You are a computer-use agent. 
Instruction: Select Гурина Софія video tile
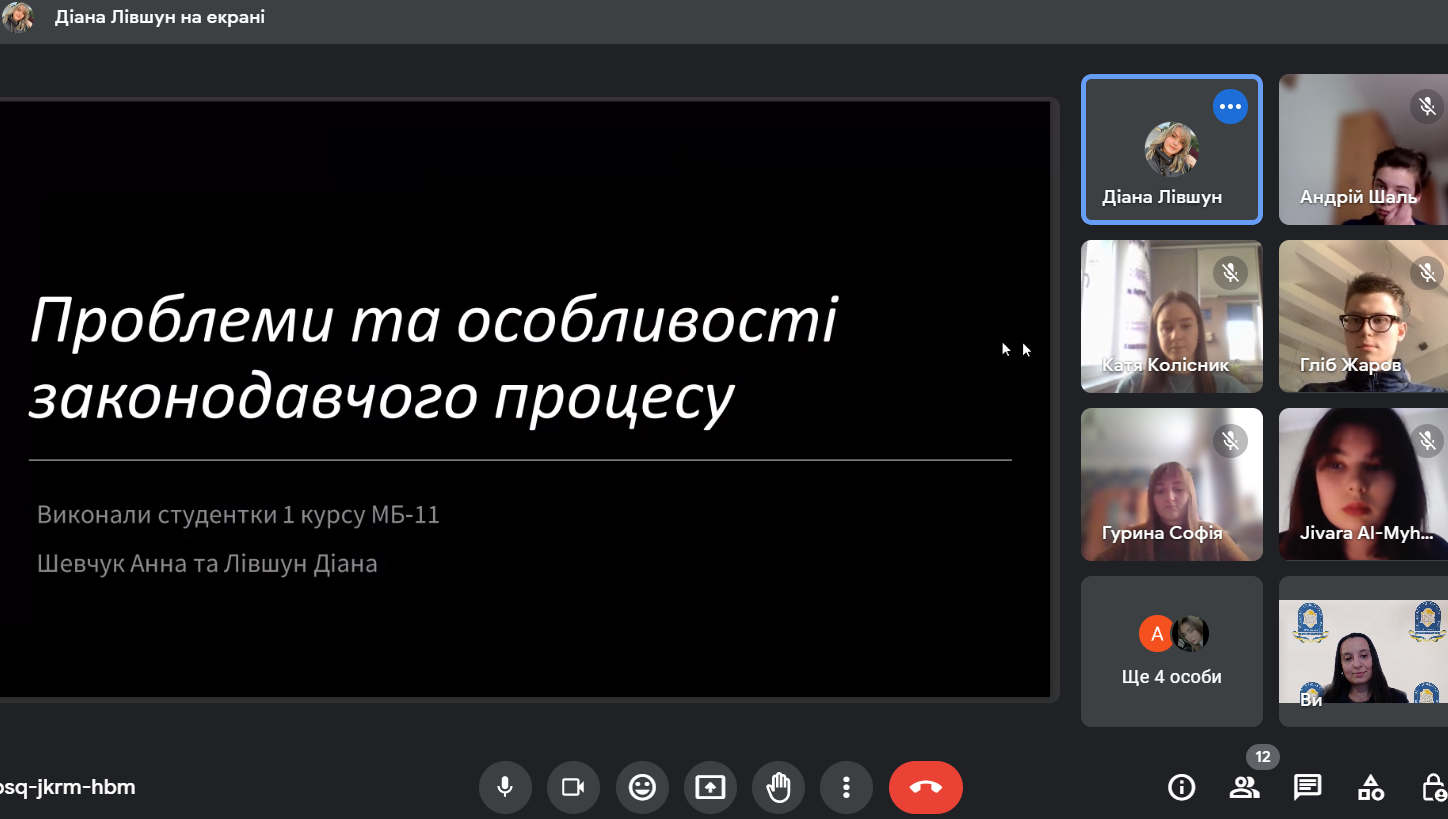1171,484
